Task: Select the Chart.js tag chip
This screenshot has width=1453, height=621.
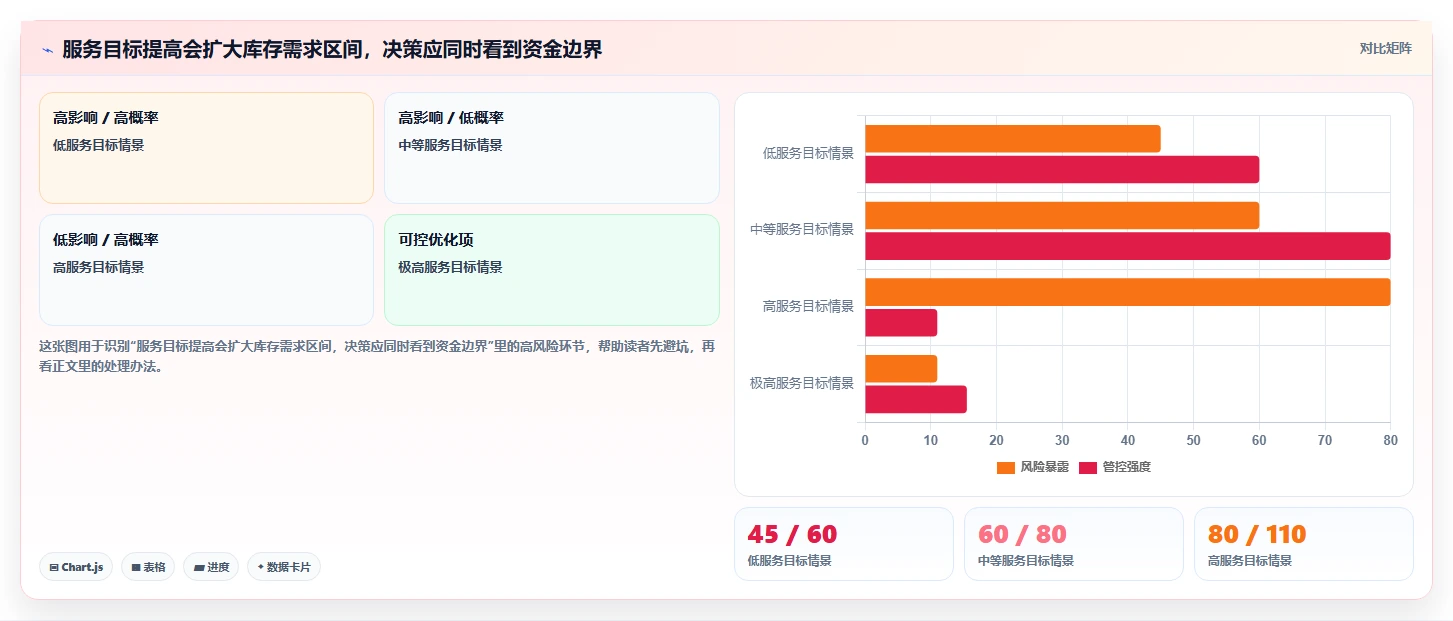Action: [x=76, y=567]
